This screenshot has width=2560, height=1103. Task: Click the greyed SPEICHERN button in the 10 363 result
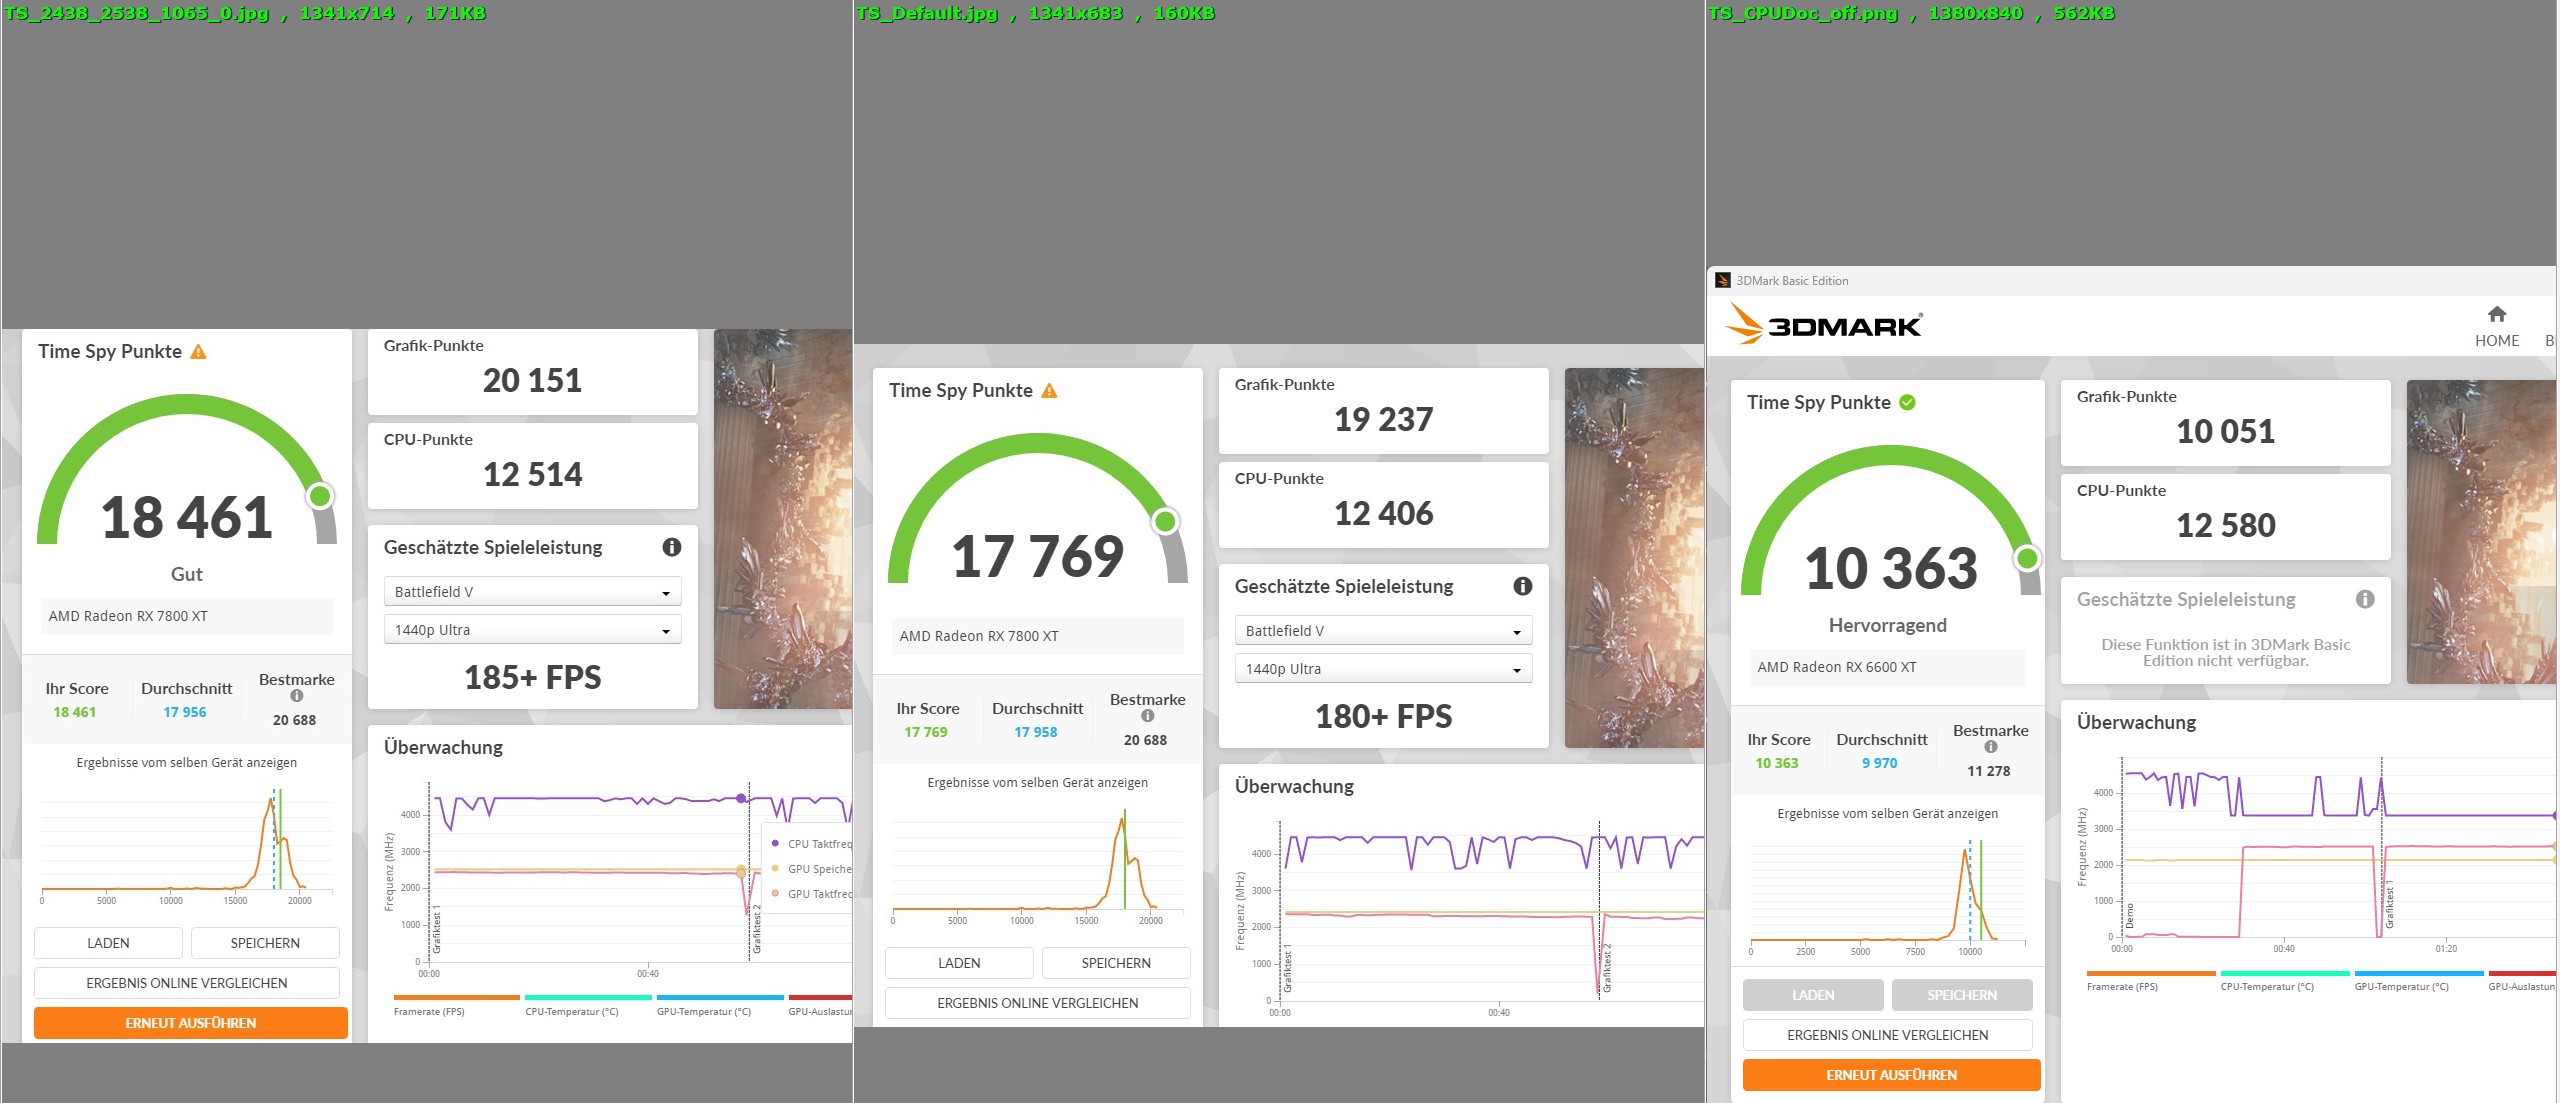[1962, 995]
